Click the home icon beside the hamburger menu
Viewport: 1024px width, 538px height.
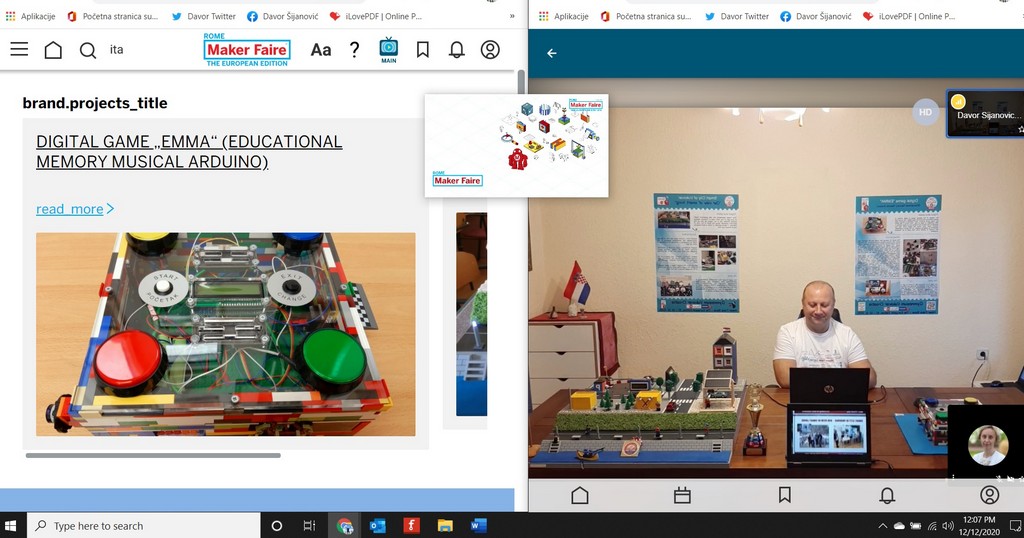click(x=53, y=50)
